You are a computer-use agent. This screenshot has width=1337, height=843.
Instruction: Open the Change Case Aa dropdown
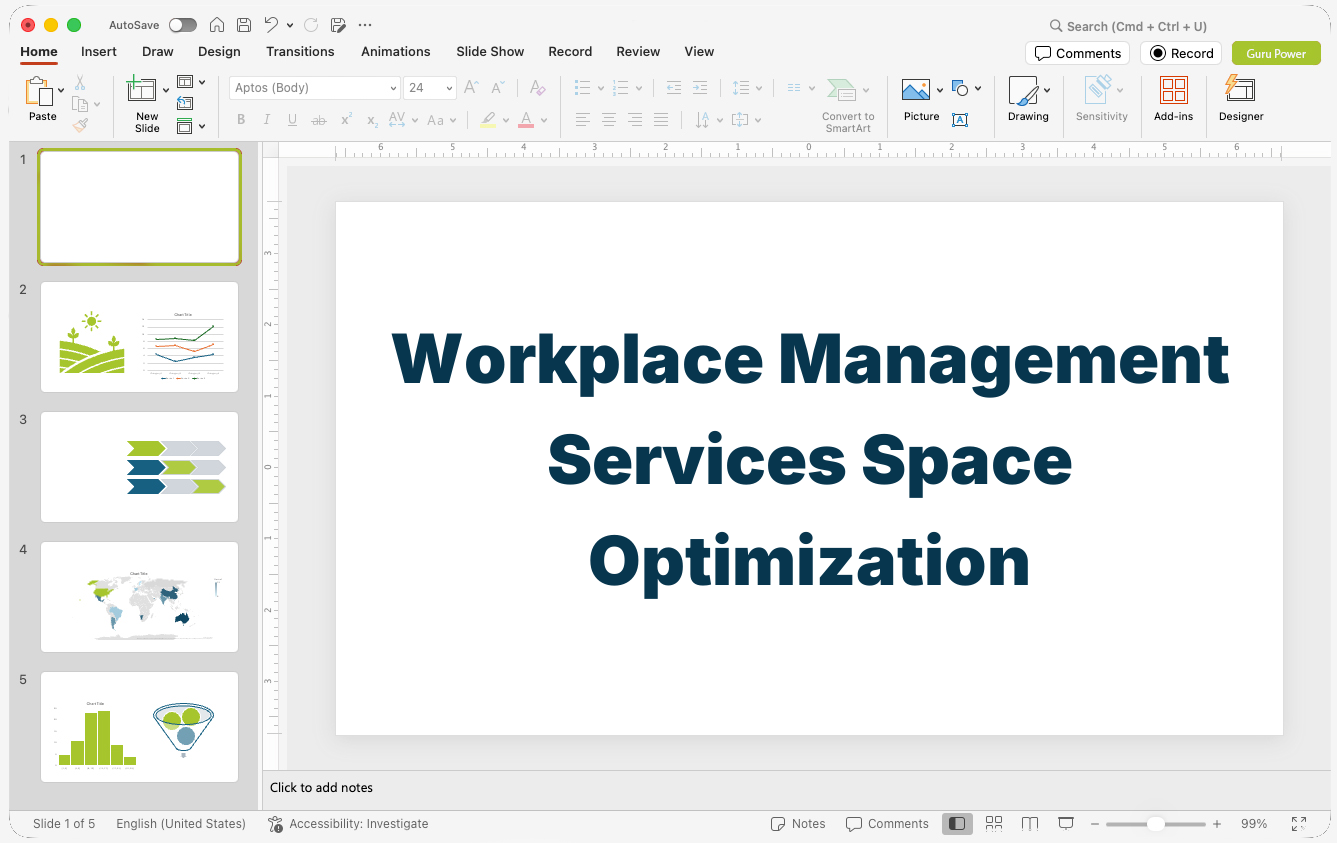(x=441, y=120)
